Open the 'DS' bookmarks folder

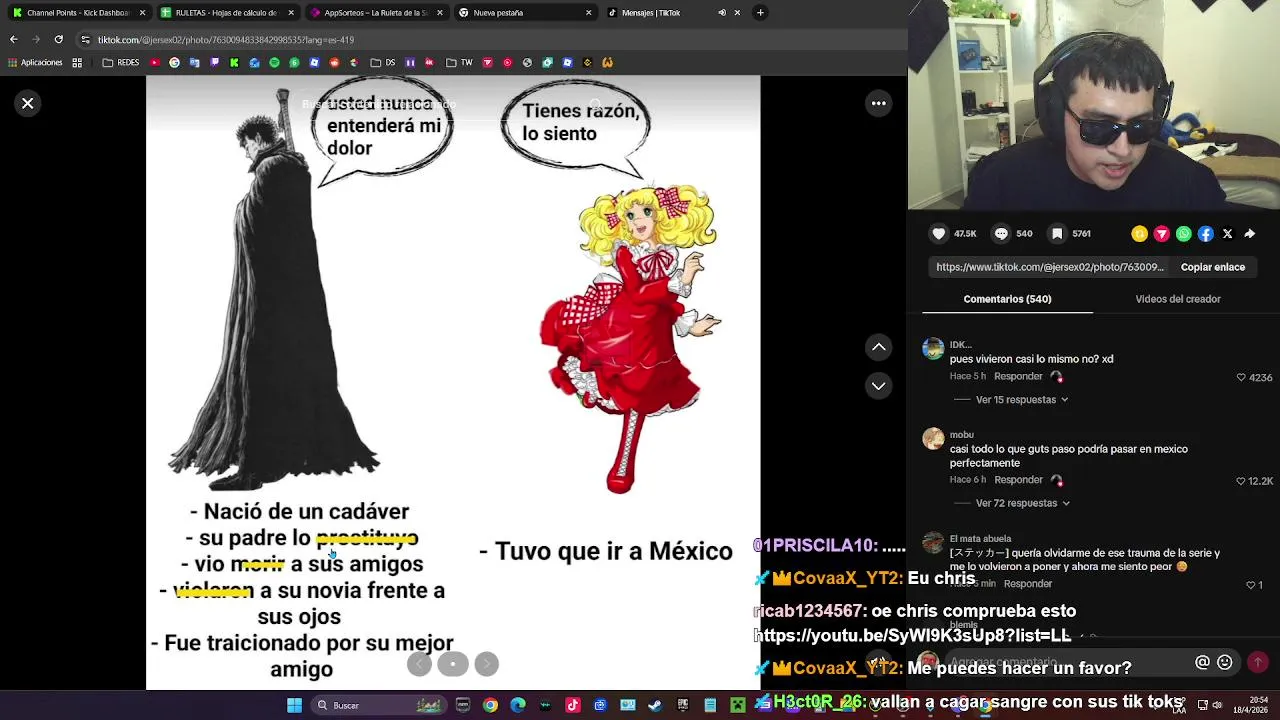click(382, 62)
